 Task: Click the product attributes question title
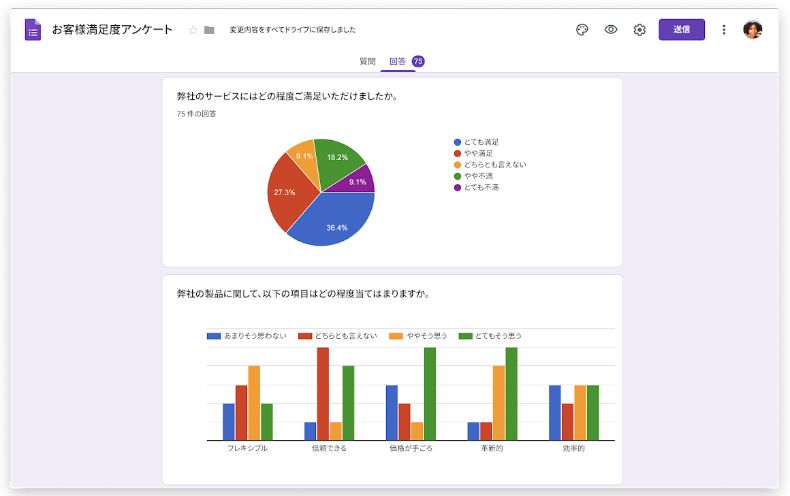point(303,294)
